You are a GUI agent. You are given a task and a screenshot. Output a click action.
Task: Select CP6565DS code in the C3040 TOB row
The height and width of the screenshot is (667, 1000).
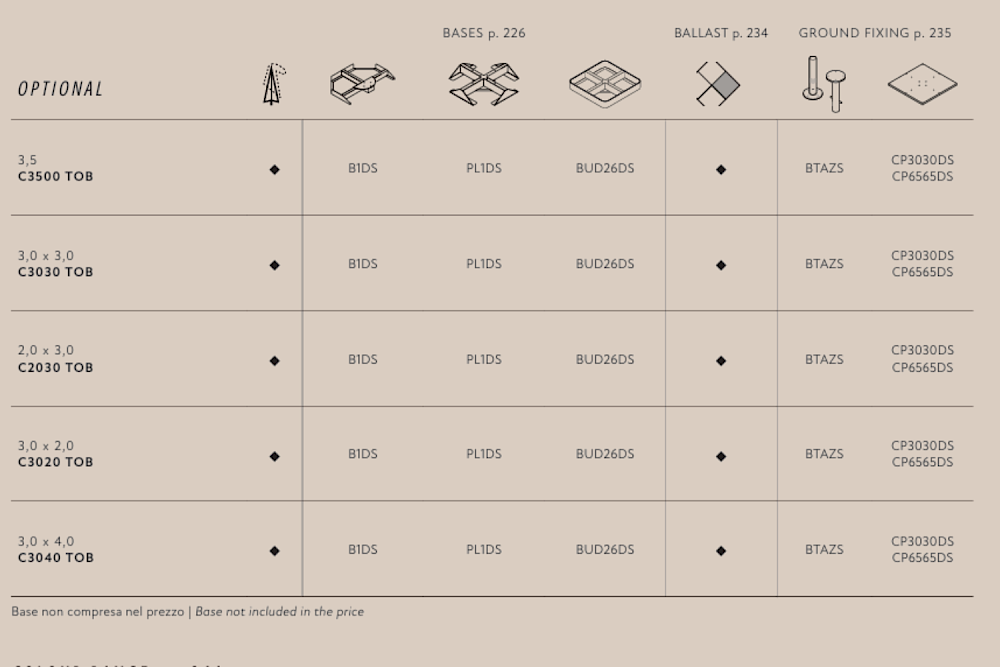[x=922, y=558]
